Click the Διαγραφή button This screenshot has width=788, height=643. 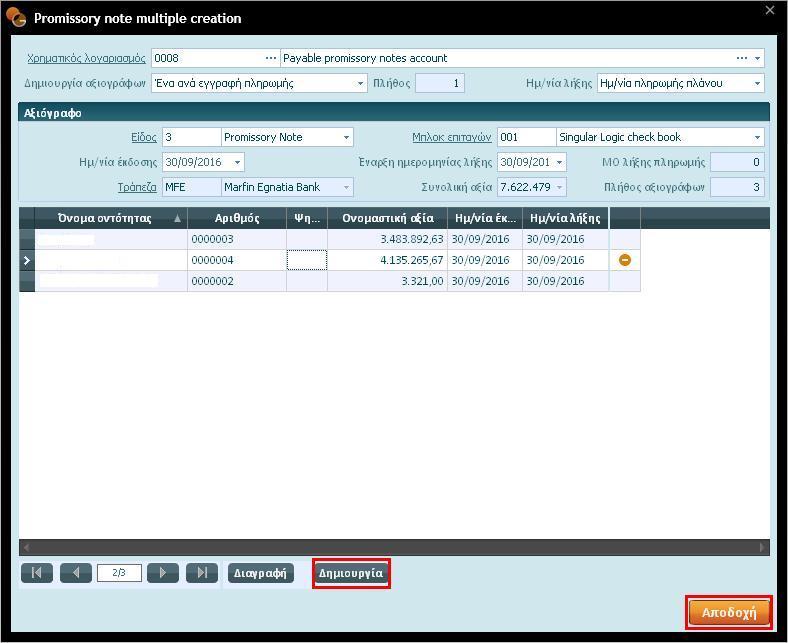coord(260,573)
